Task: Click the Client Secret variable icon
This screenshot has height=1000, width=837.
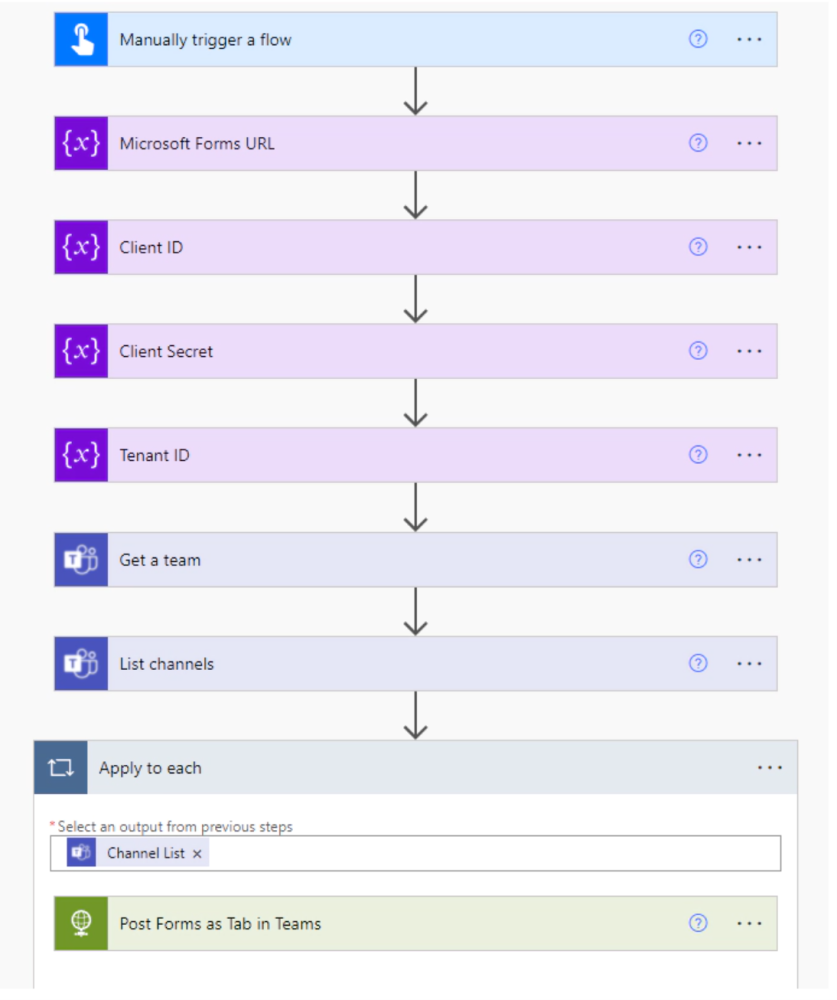Action: click(80, 351)
